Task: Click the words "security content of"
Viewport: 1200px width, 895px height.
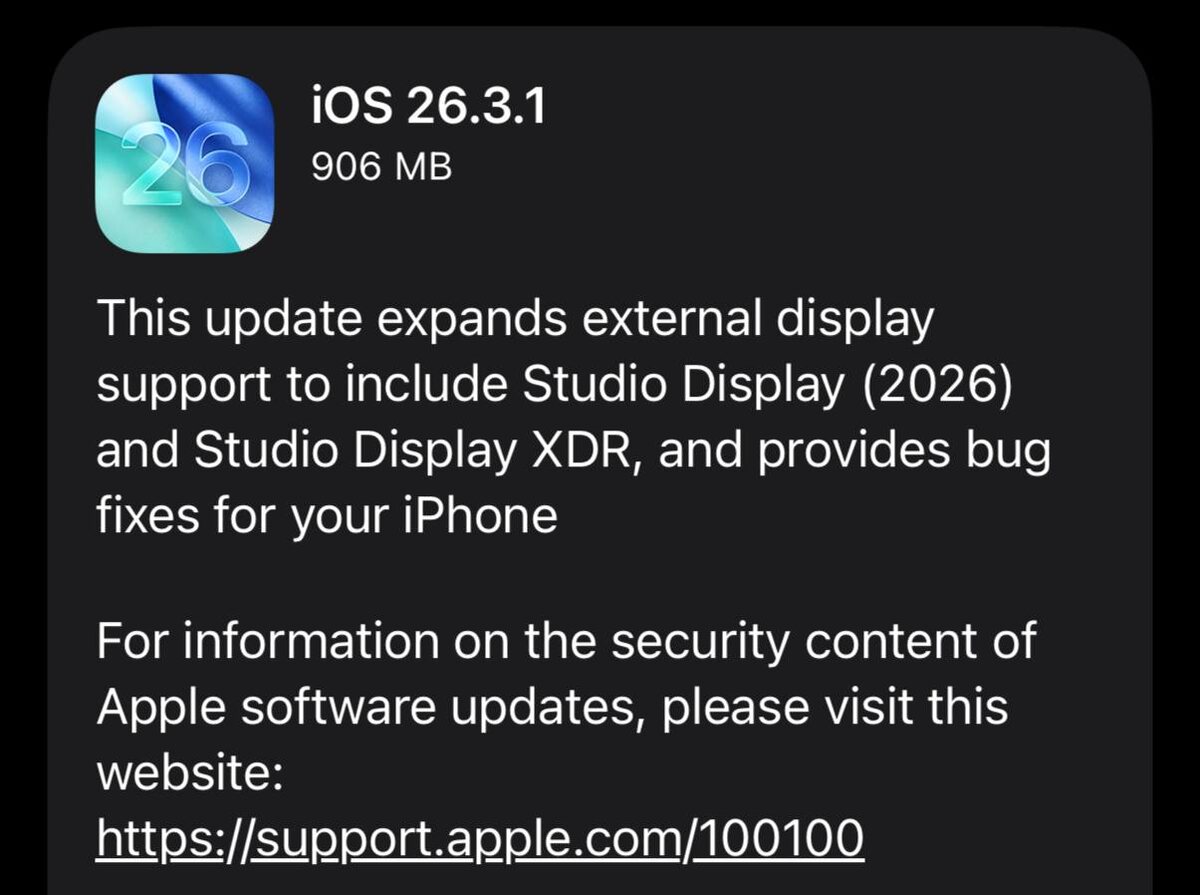Action: coord(824,642)
